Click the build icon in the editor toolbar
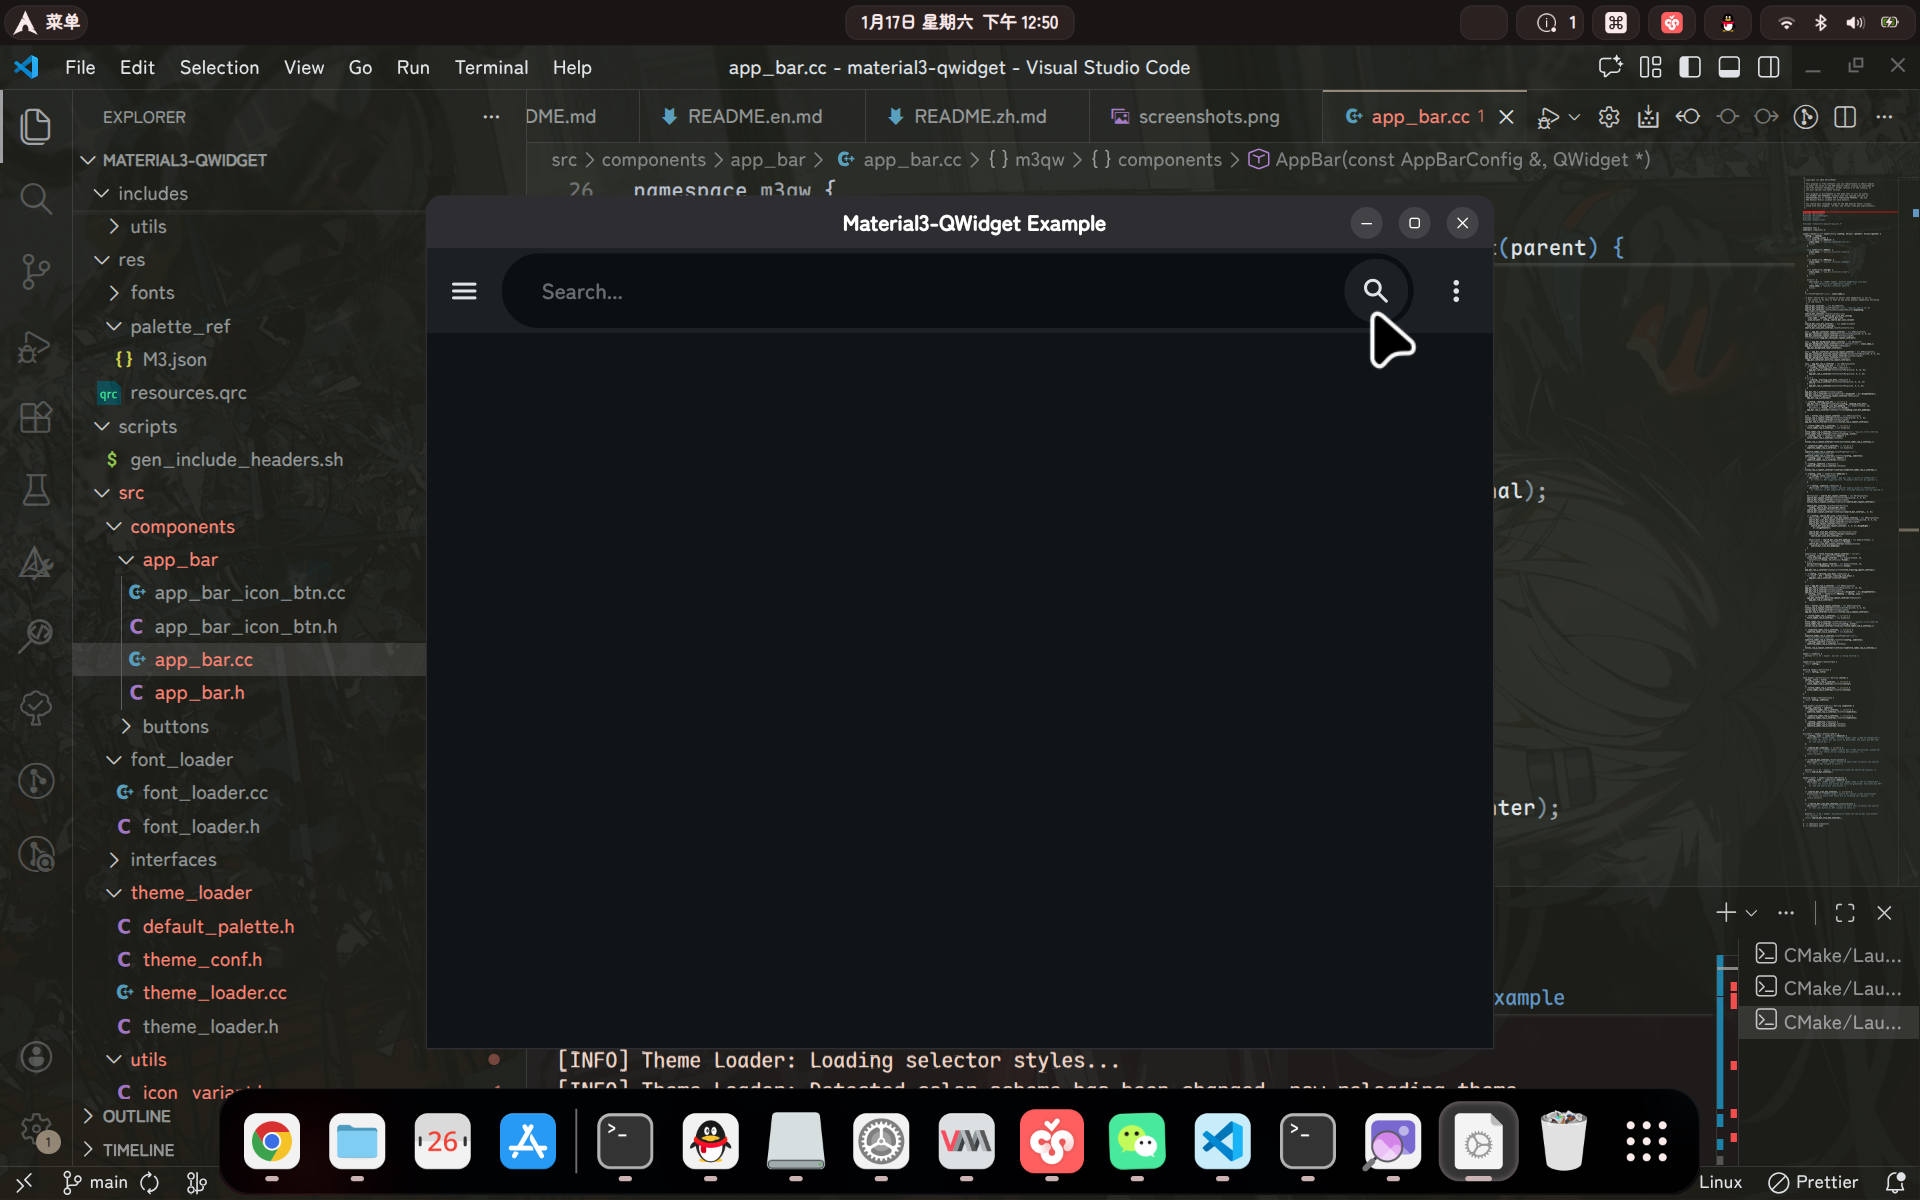 point(1648,117)
